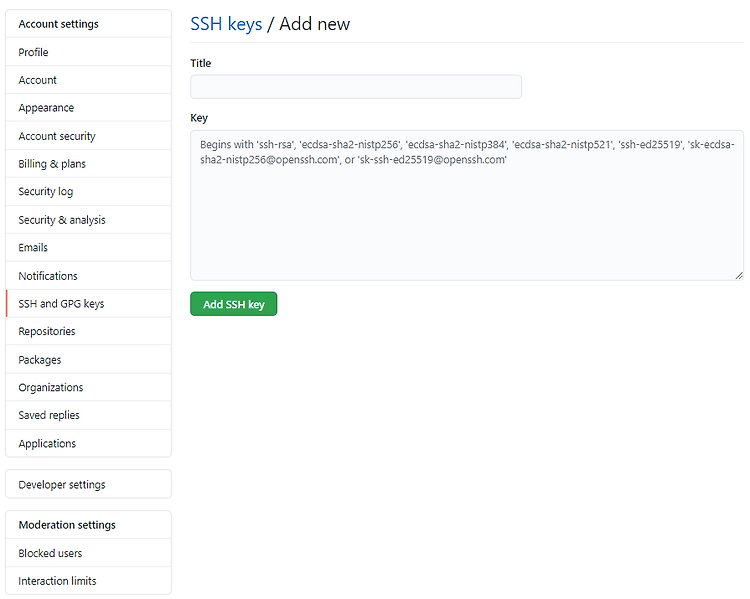The image size is (750, 599).
Task: Go to Interaction limits
Action: point(88,581)
